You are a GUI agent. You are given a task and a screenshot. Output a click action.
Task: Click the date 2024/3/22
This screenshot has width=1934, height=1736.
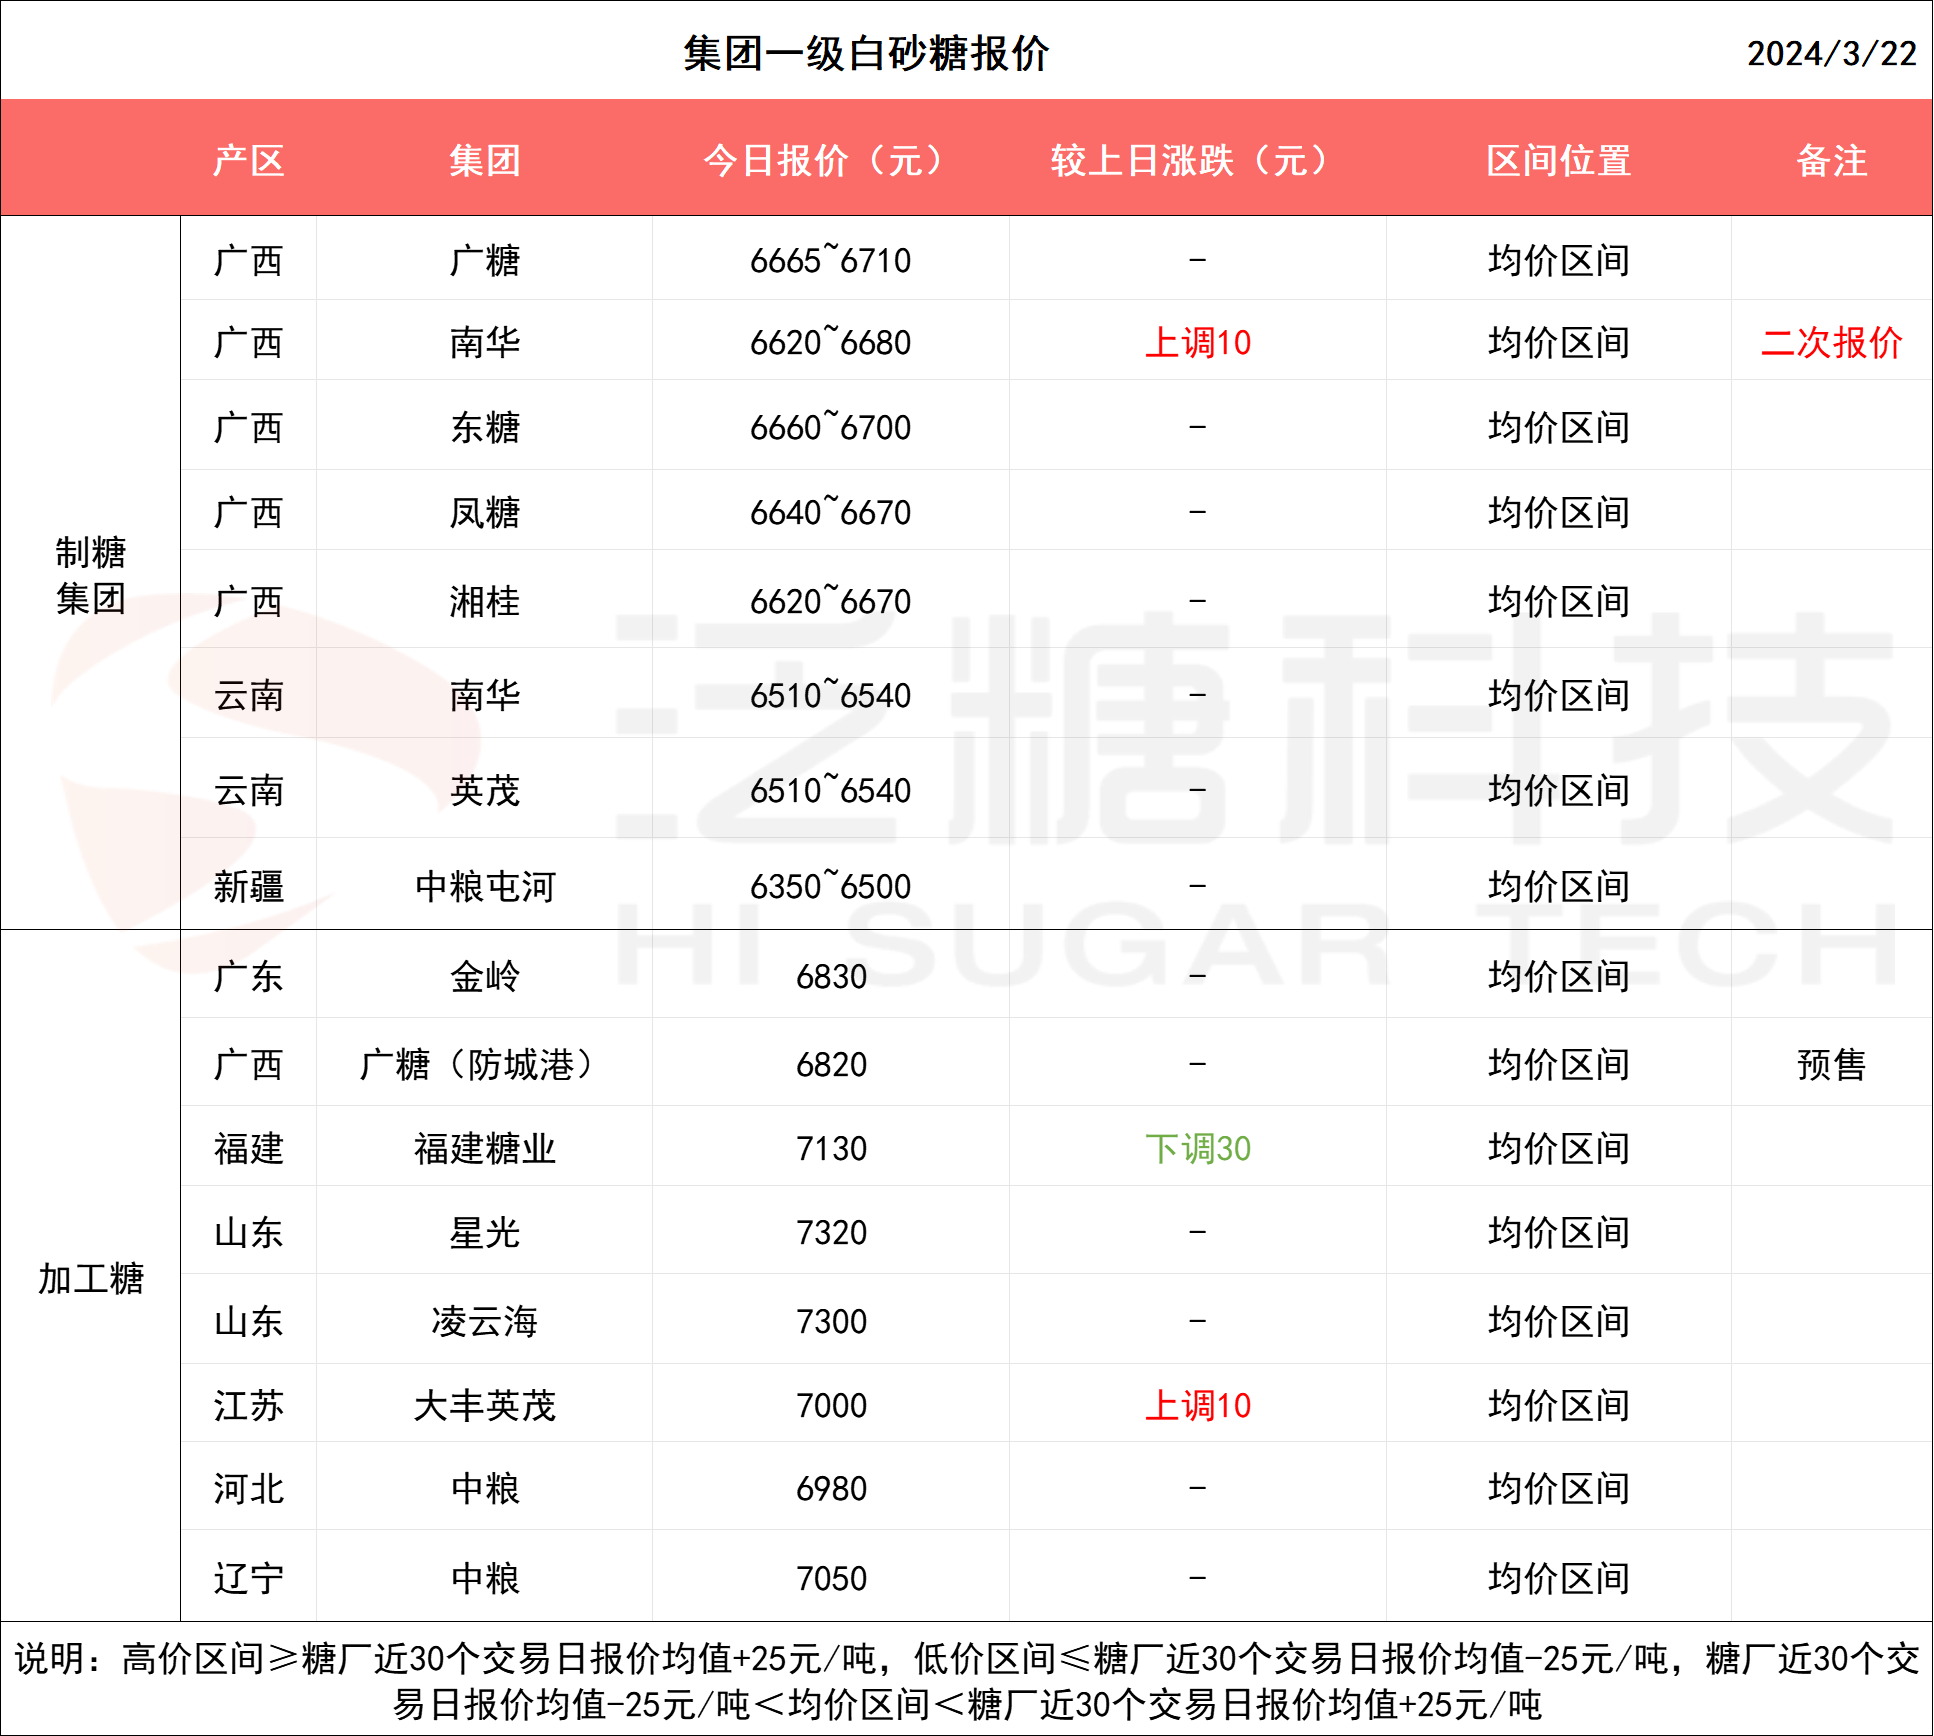click(1831, 54)
